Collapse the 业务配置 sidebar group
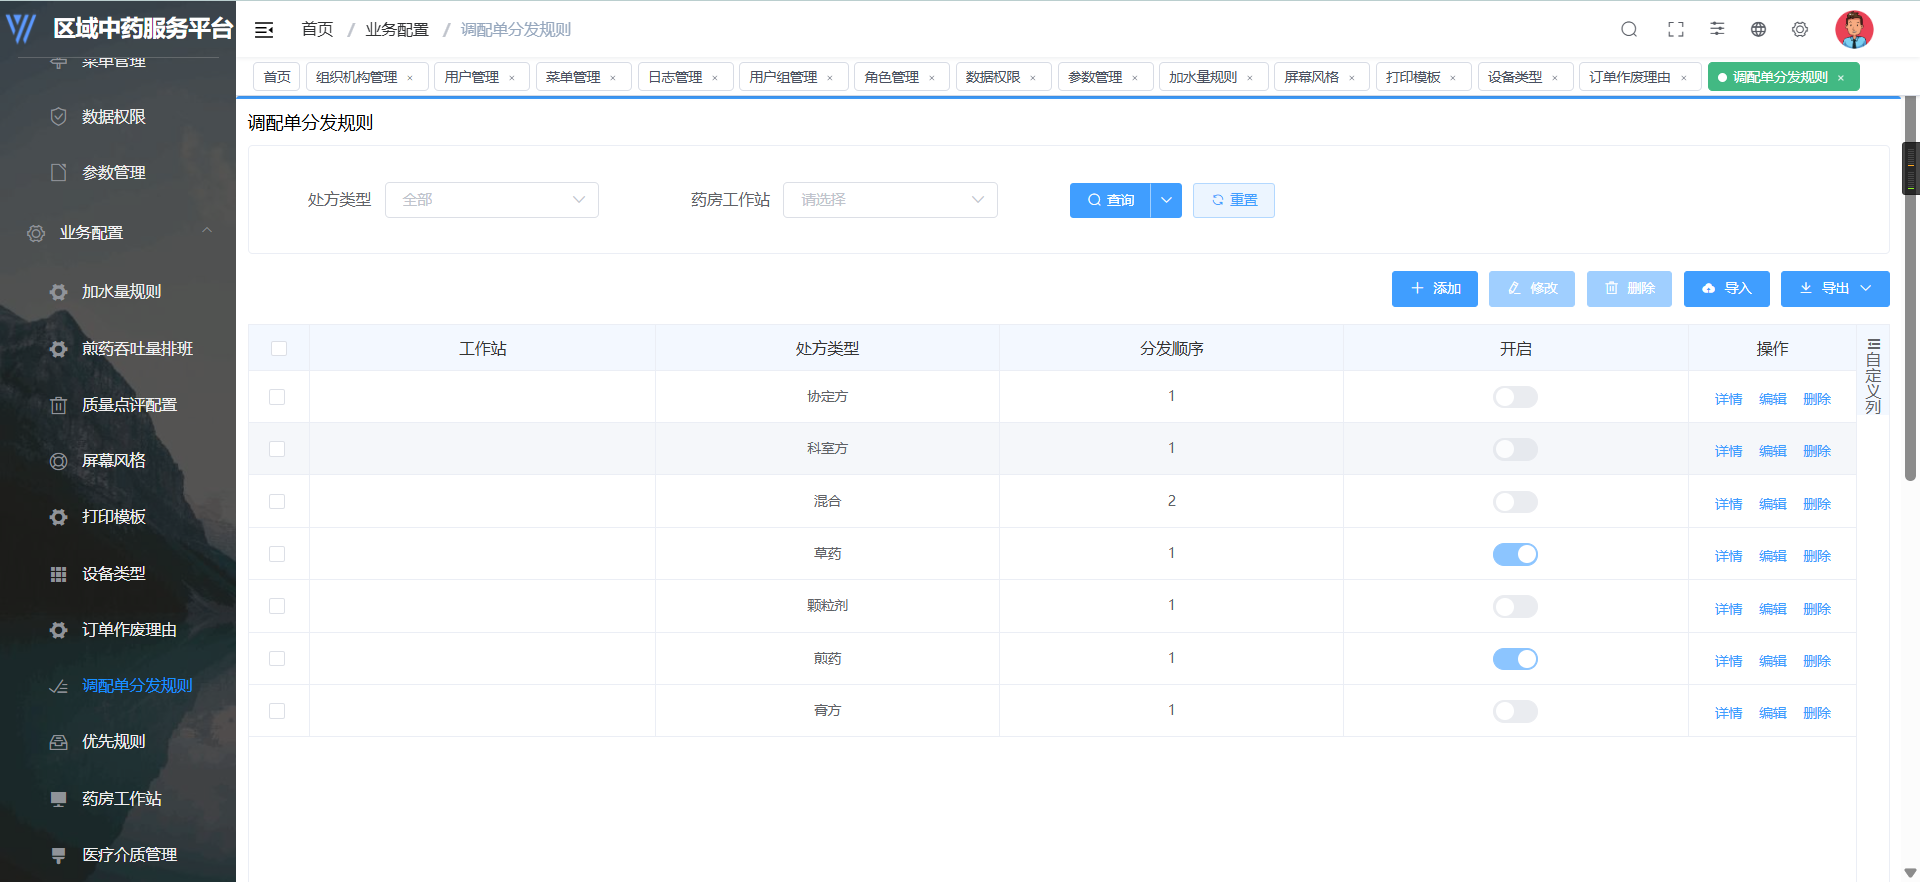 click(x=118, y=233)
